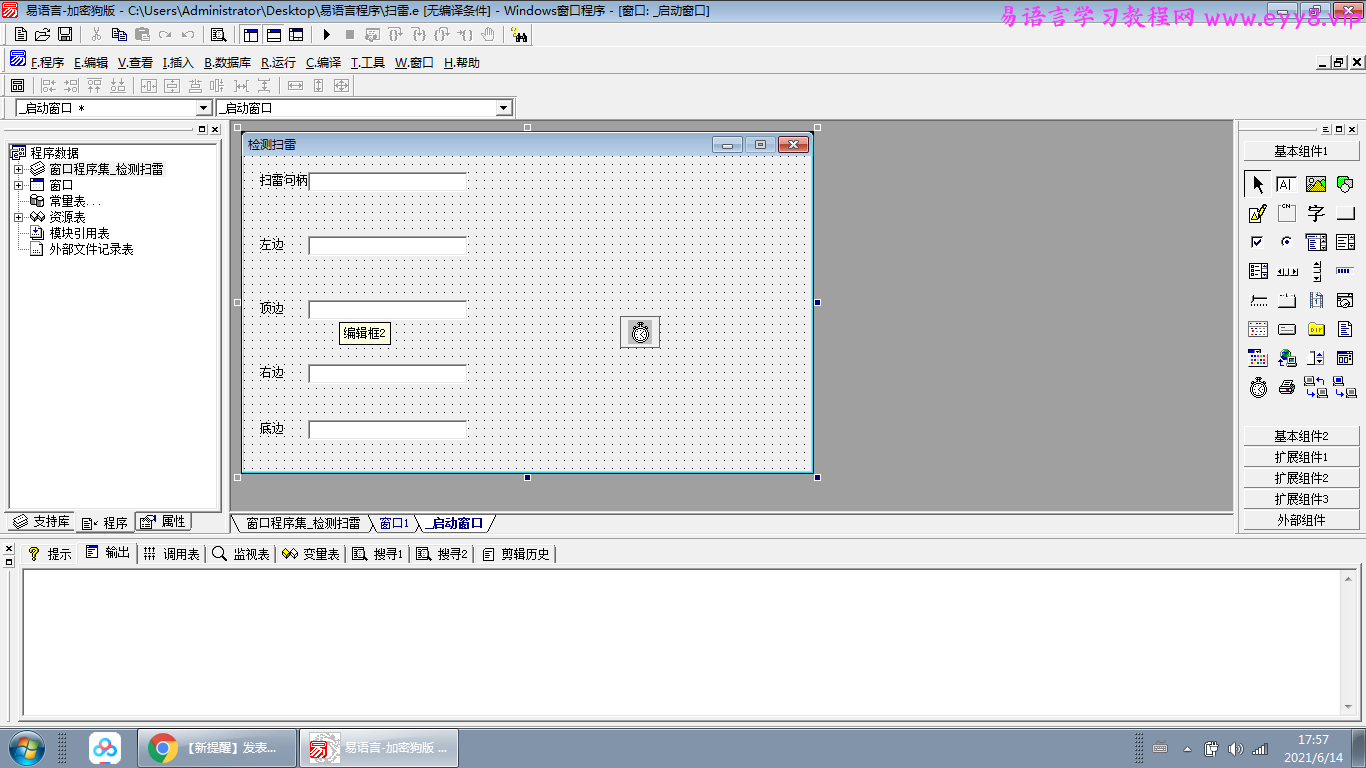Switch to the 剪辑历史 bottom tab
The width and height of the screenshot is (1366, 768).
[516, 553]
